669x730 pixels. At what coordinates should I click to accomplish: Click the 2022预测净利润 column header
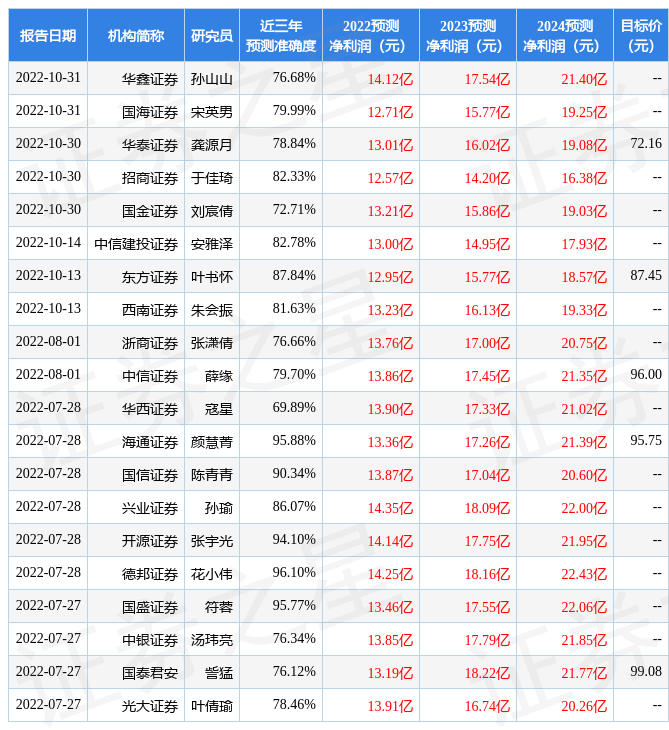pyautogui.click(x=371, y=35)
